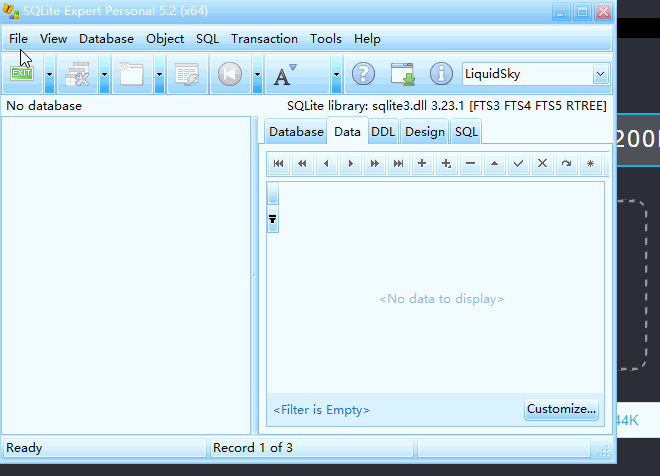Switch to the Data tab

coord(347,132)
